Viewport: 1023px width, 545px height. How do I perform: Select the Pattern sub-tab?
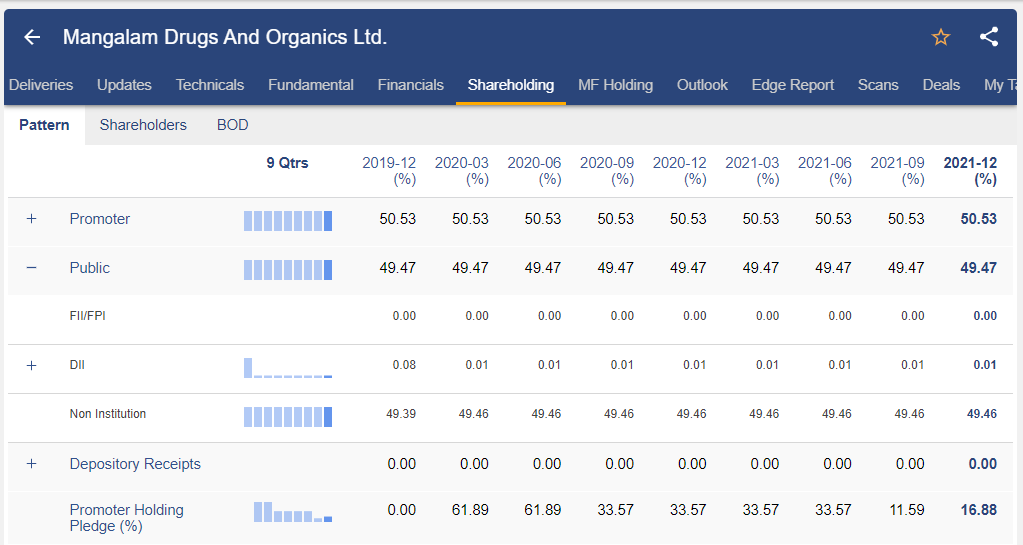44,125
